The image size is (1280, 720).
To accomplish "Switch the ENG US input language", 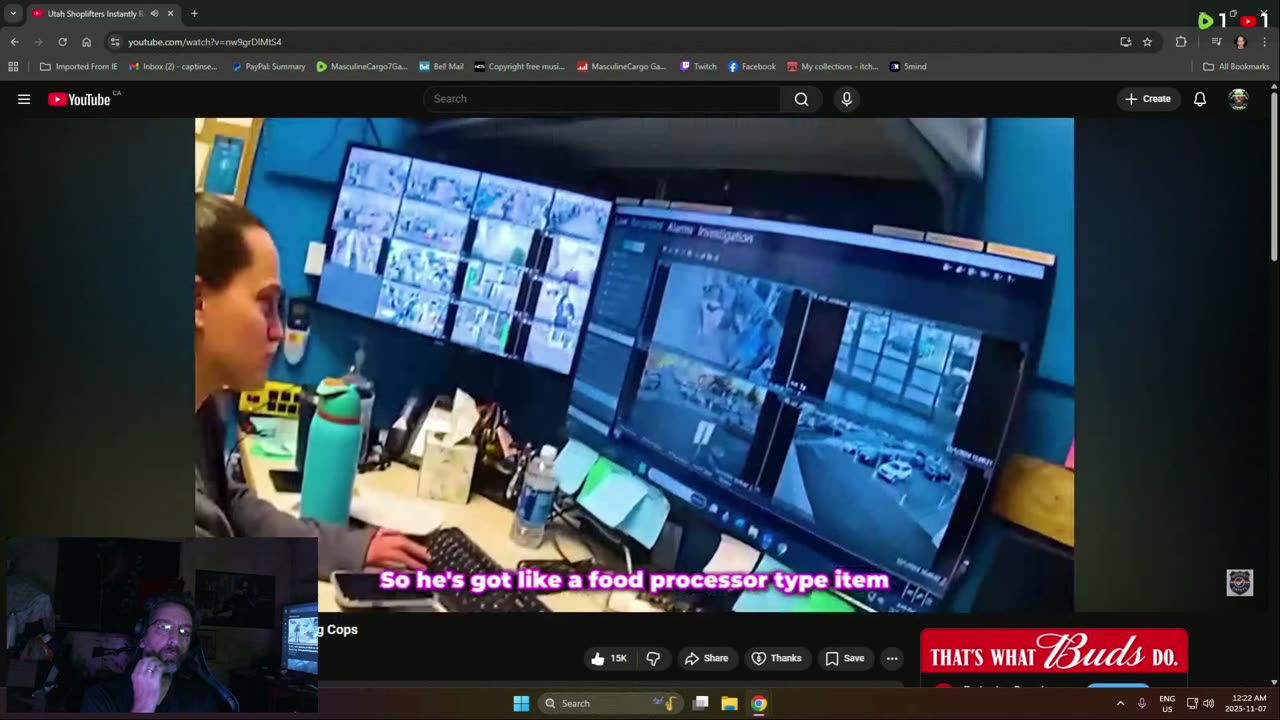I will click(1167, 703).
